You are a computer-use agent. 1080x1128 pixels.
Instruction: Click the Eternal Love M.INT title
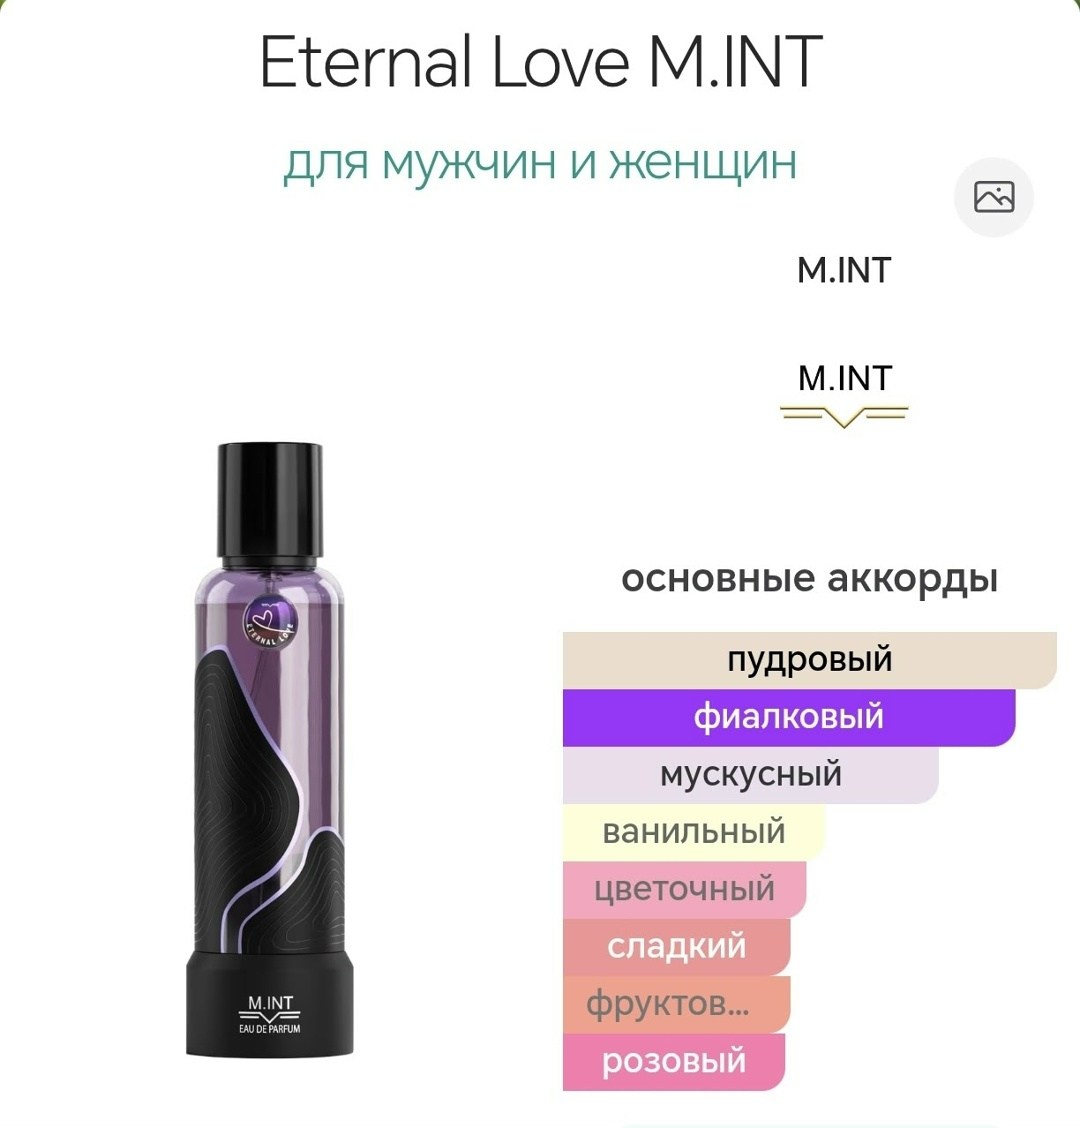[540, 61]
